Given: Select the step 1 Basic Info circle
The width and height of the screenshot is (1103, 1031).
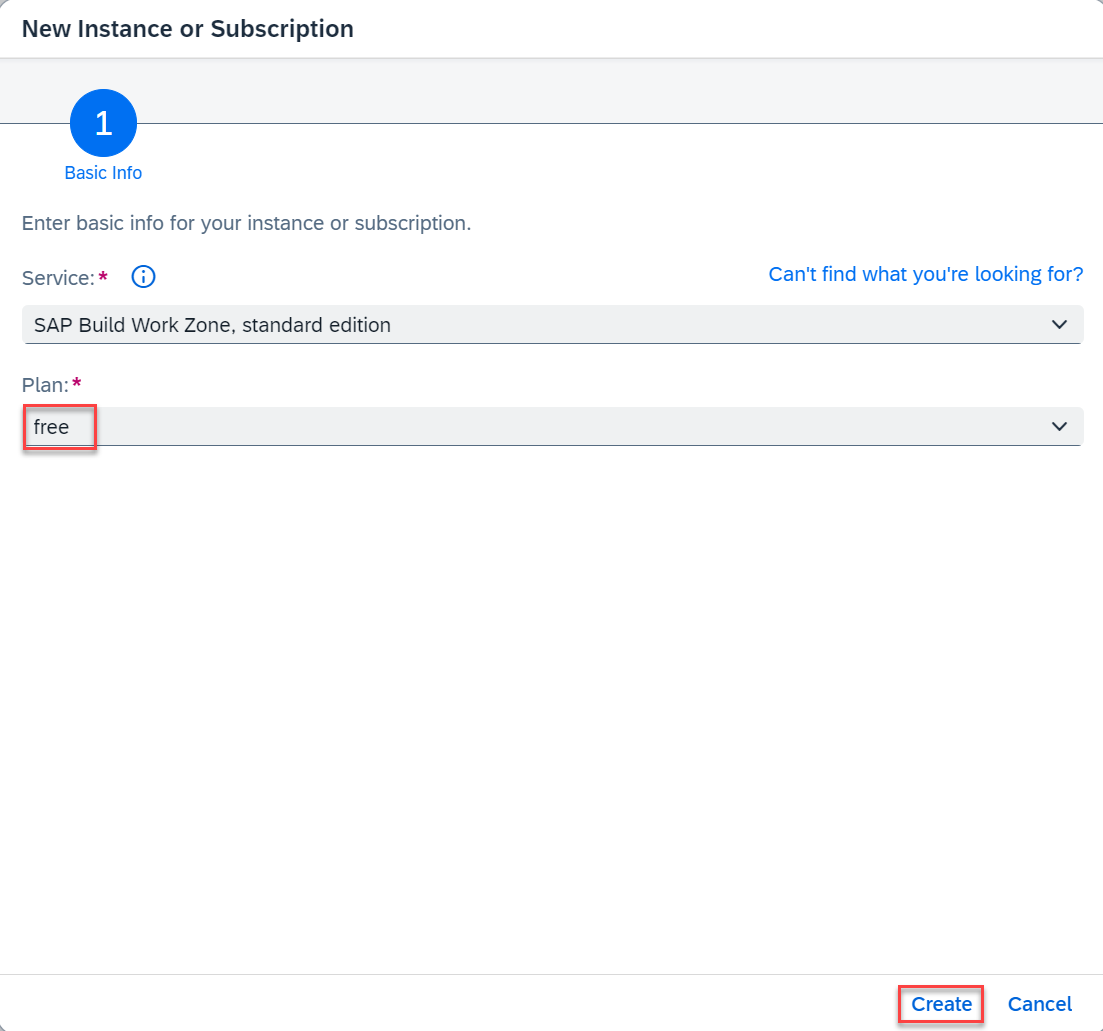Looking at the screenshot, I should (x=103, y=123).
